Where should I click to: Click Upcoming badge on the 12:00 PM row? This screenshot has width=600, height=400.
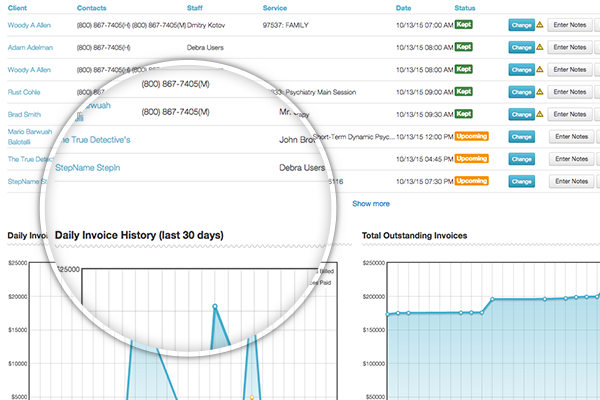pos(471,136)
